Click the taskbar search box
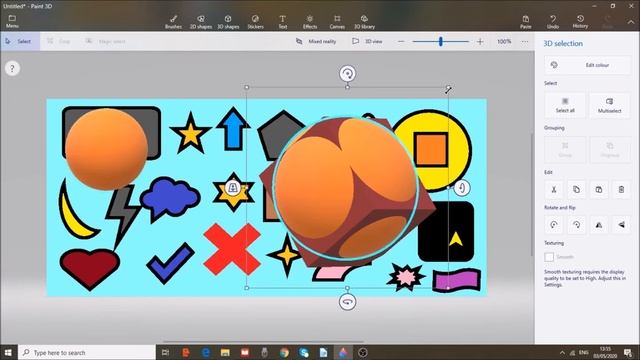640x360 pixels. [x=87, y=352]
